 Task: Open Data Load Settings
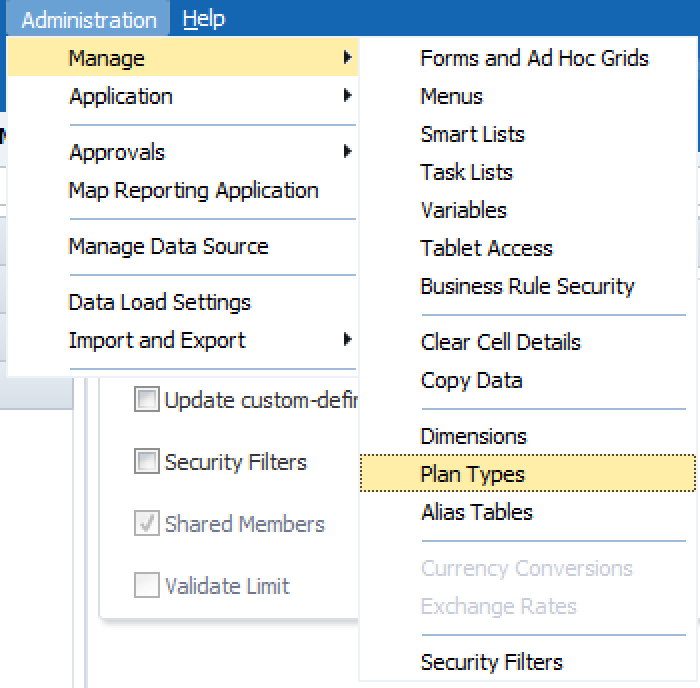[x=159, y=303]
